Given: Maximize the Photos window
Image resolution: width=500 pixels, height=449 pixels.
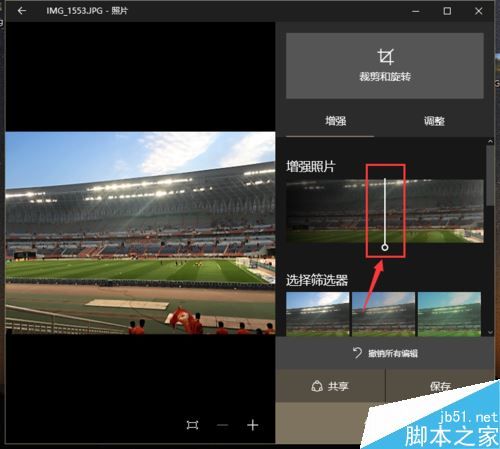Looking at the screenshot, I should click(447, 11).
